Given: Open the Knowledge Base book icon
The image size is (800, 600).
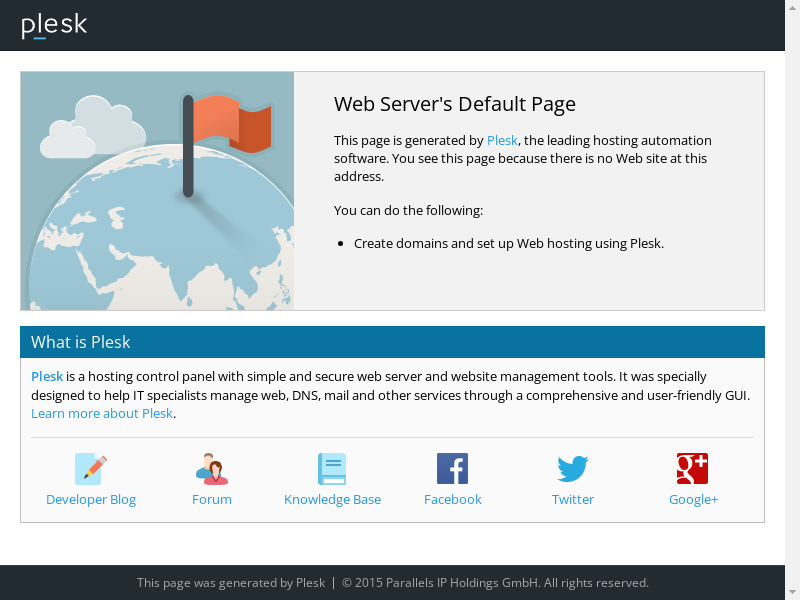Looking at the screenshot, I should 332,468.
